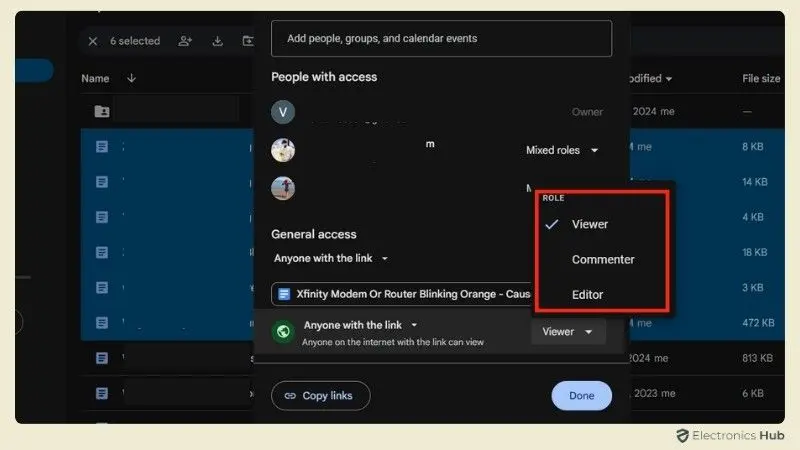Screen dimensions: 800x450
Task: Select the document icon in the 8 KB row
Action: [102, 146]
